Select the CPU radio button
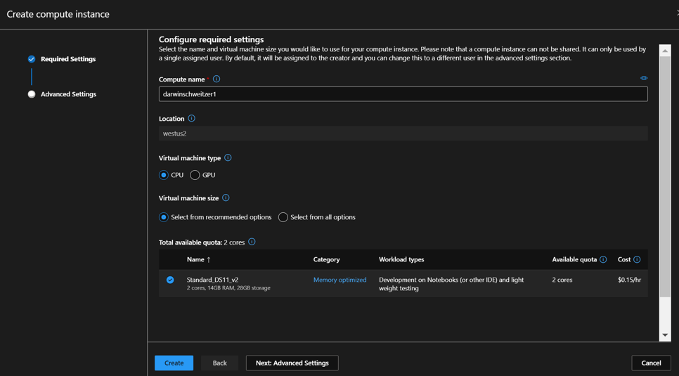679x376 pixels. point(164,175)
